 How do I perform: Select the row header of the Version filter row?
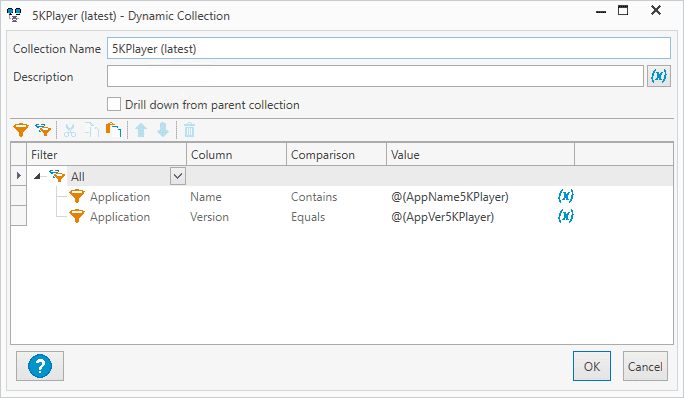19,216
